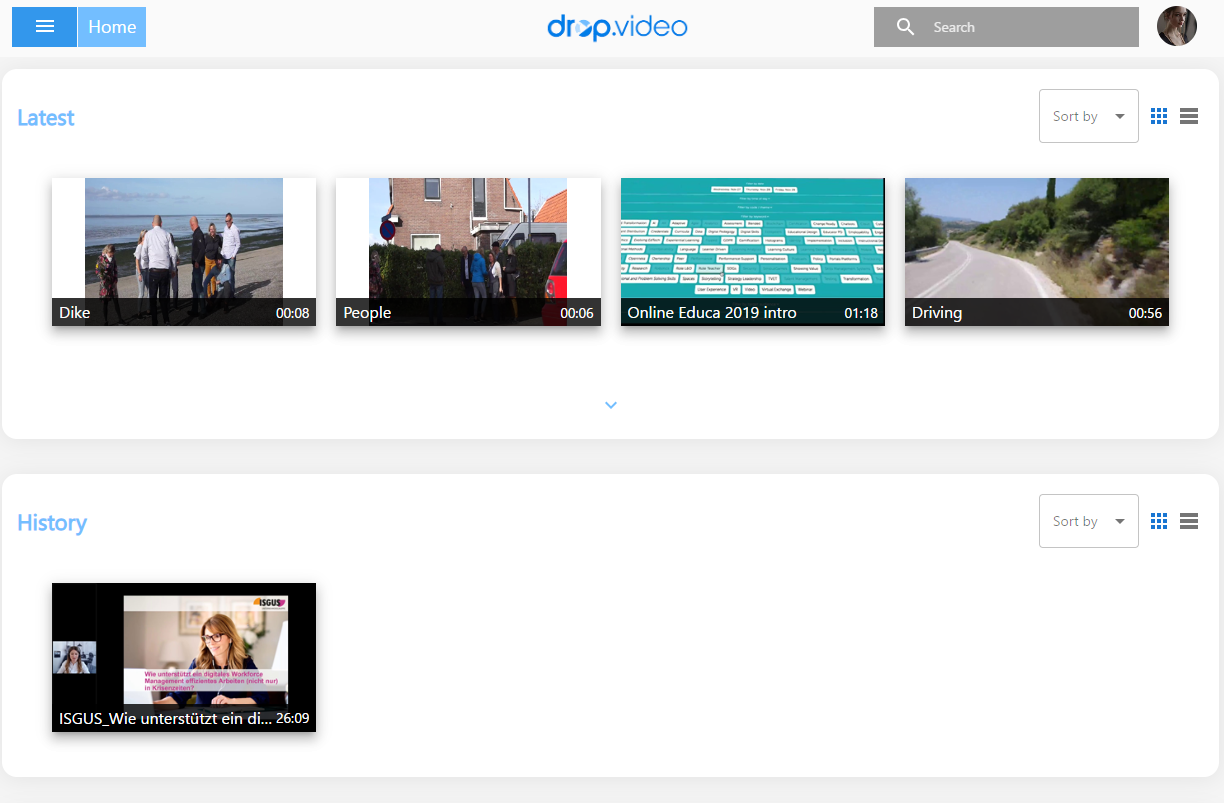
Task: Switch History section to grid view
Action: [x=1159, y=521]
